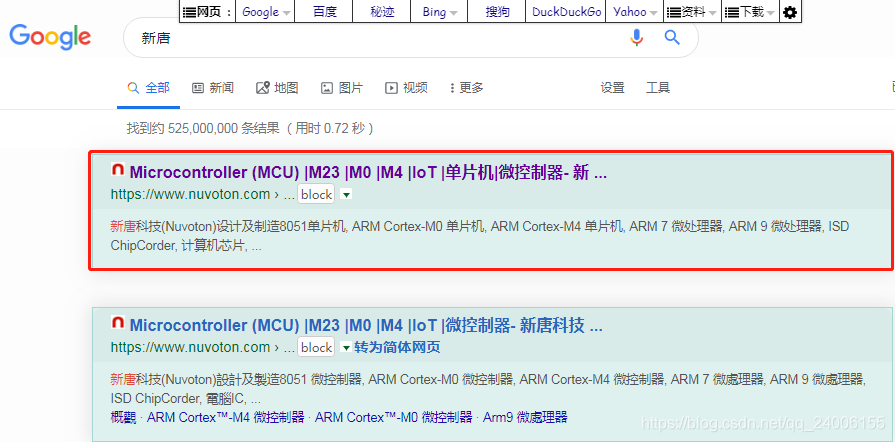Open search jump toolbar settings gear
The image size is (895, 442).
point(789,12)
